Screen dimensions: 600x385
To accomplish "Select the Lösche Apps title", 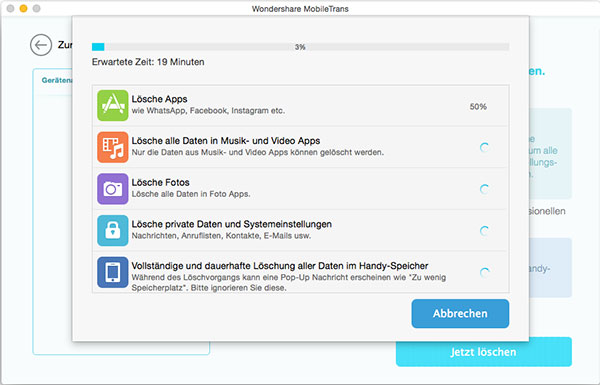I will (x=160, y=99).
